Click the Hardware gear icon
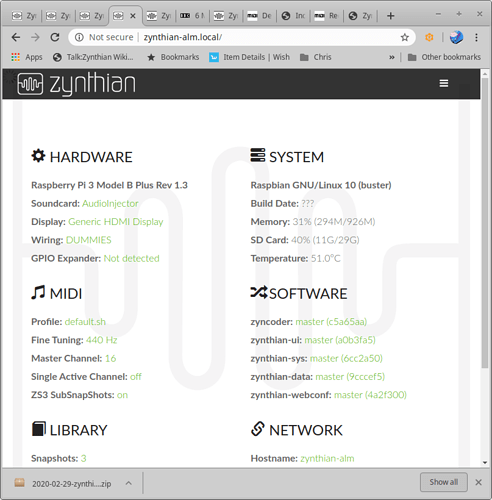492x500 pixels. [38, 156]
